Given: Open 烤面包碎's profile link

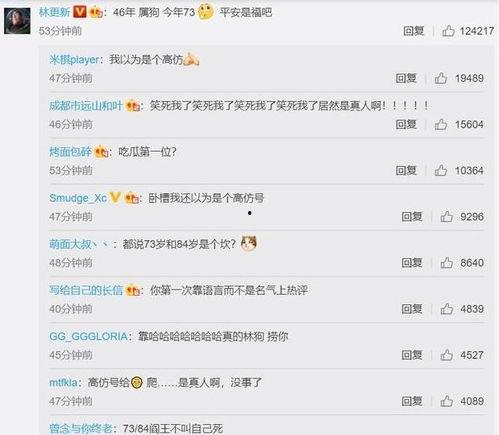Looking at the screenshot, I should pyautogui.click(x=70, y=152).
